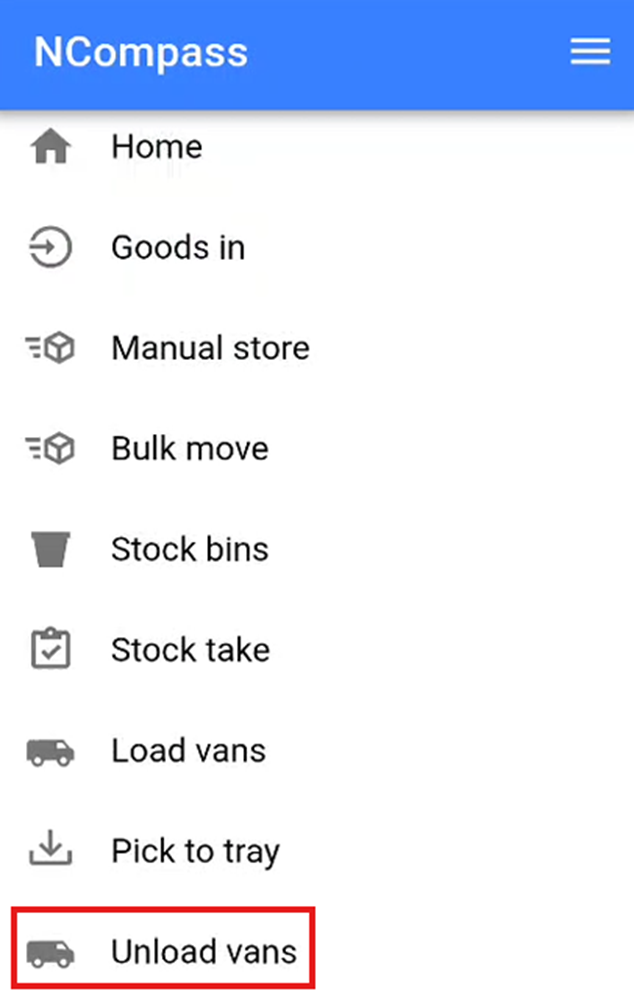
Task: Go to Stock bins
Action: 190,550
